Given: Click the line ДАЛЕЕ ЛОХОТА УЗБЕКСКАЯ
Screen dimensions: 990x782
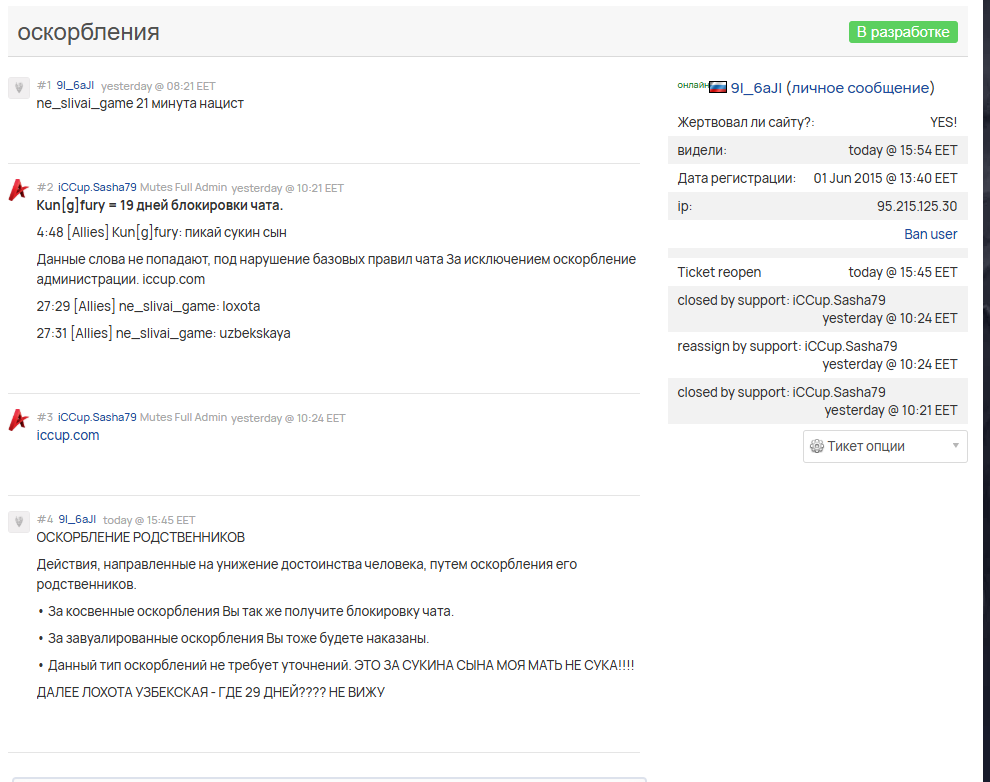Looking at the screenshot, I should [211, 692].
